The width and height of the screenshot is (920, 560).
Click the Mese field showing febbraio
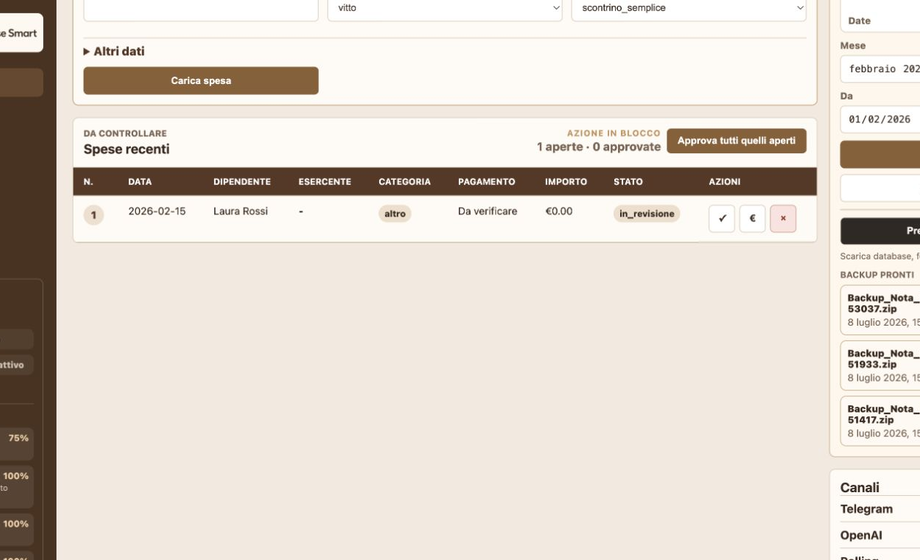pyautogui.click(x=880, y=69)
